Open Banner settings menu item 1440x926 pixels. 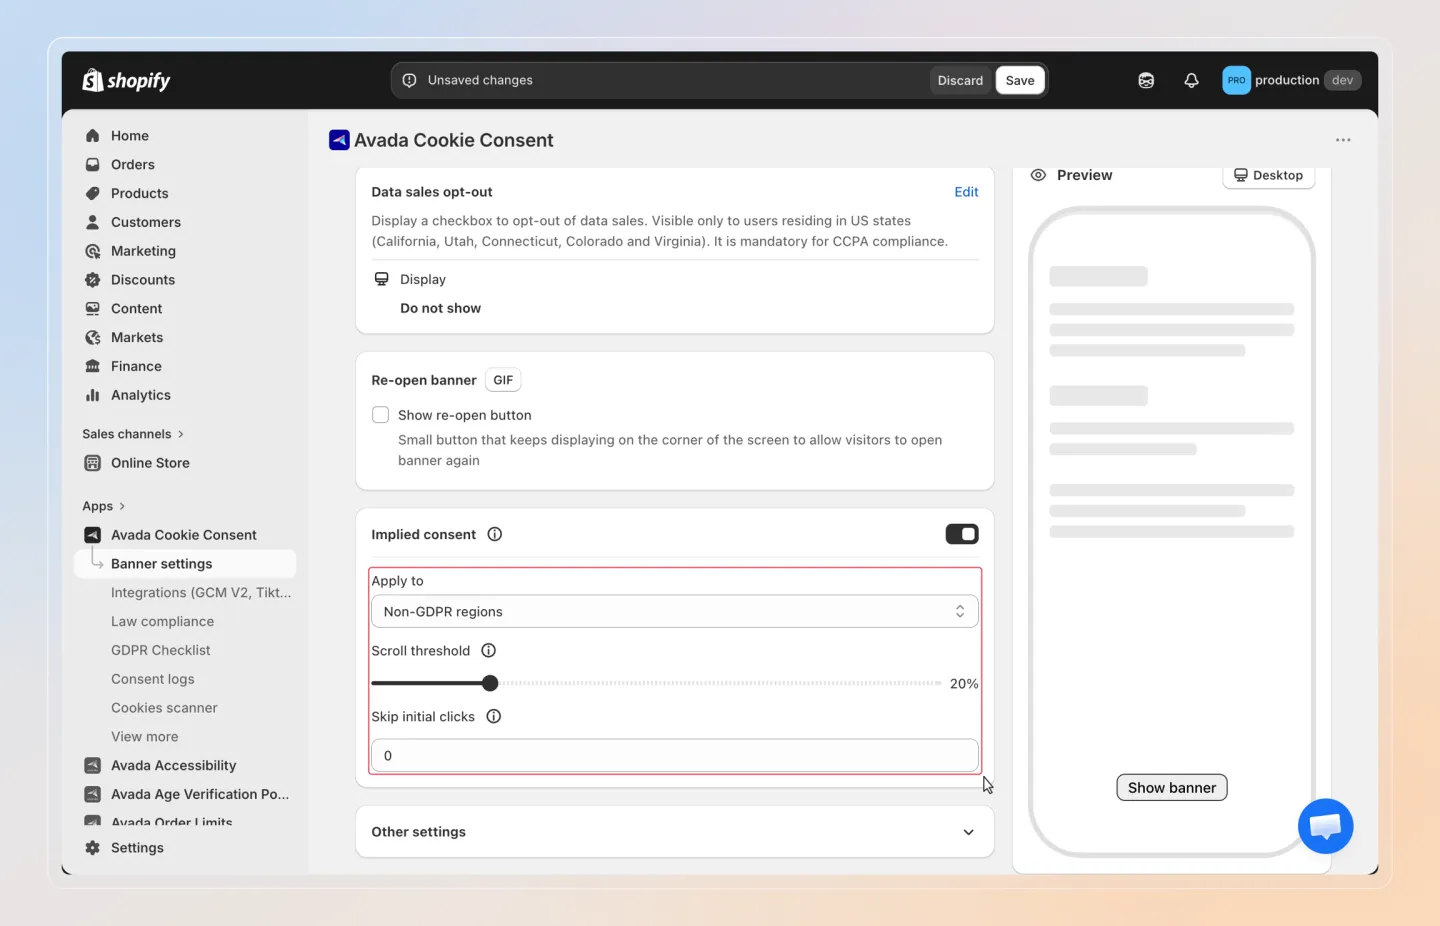pyautogui.click(x=185, y=564)
